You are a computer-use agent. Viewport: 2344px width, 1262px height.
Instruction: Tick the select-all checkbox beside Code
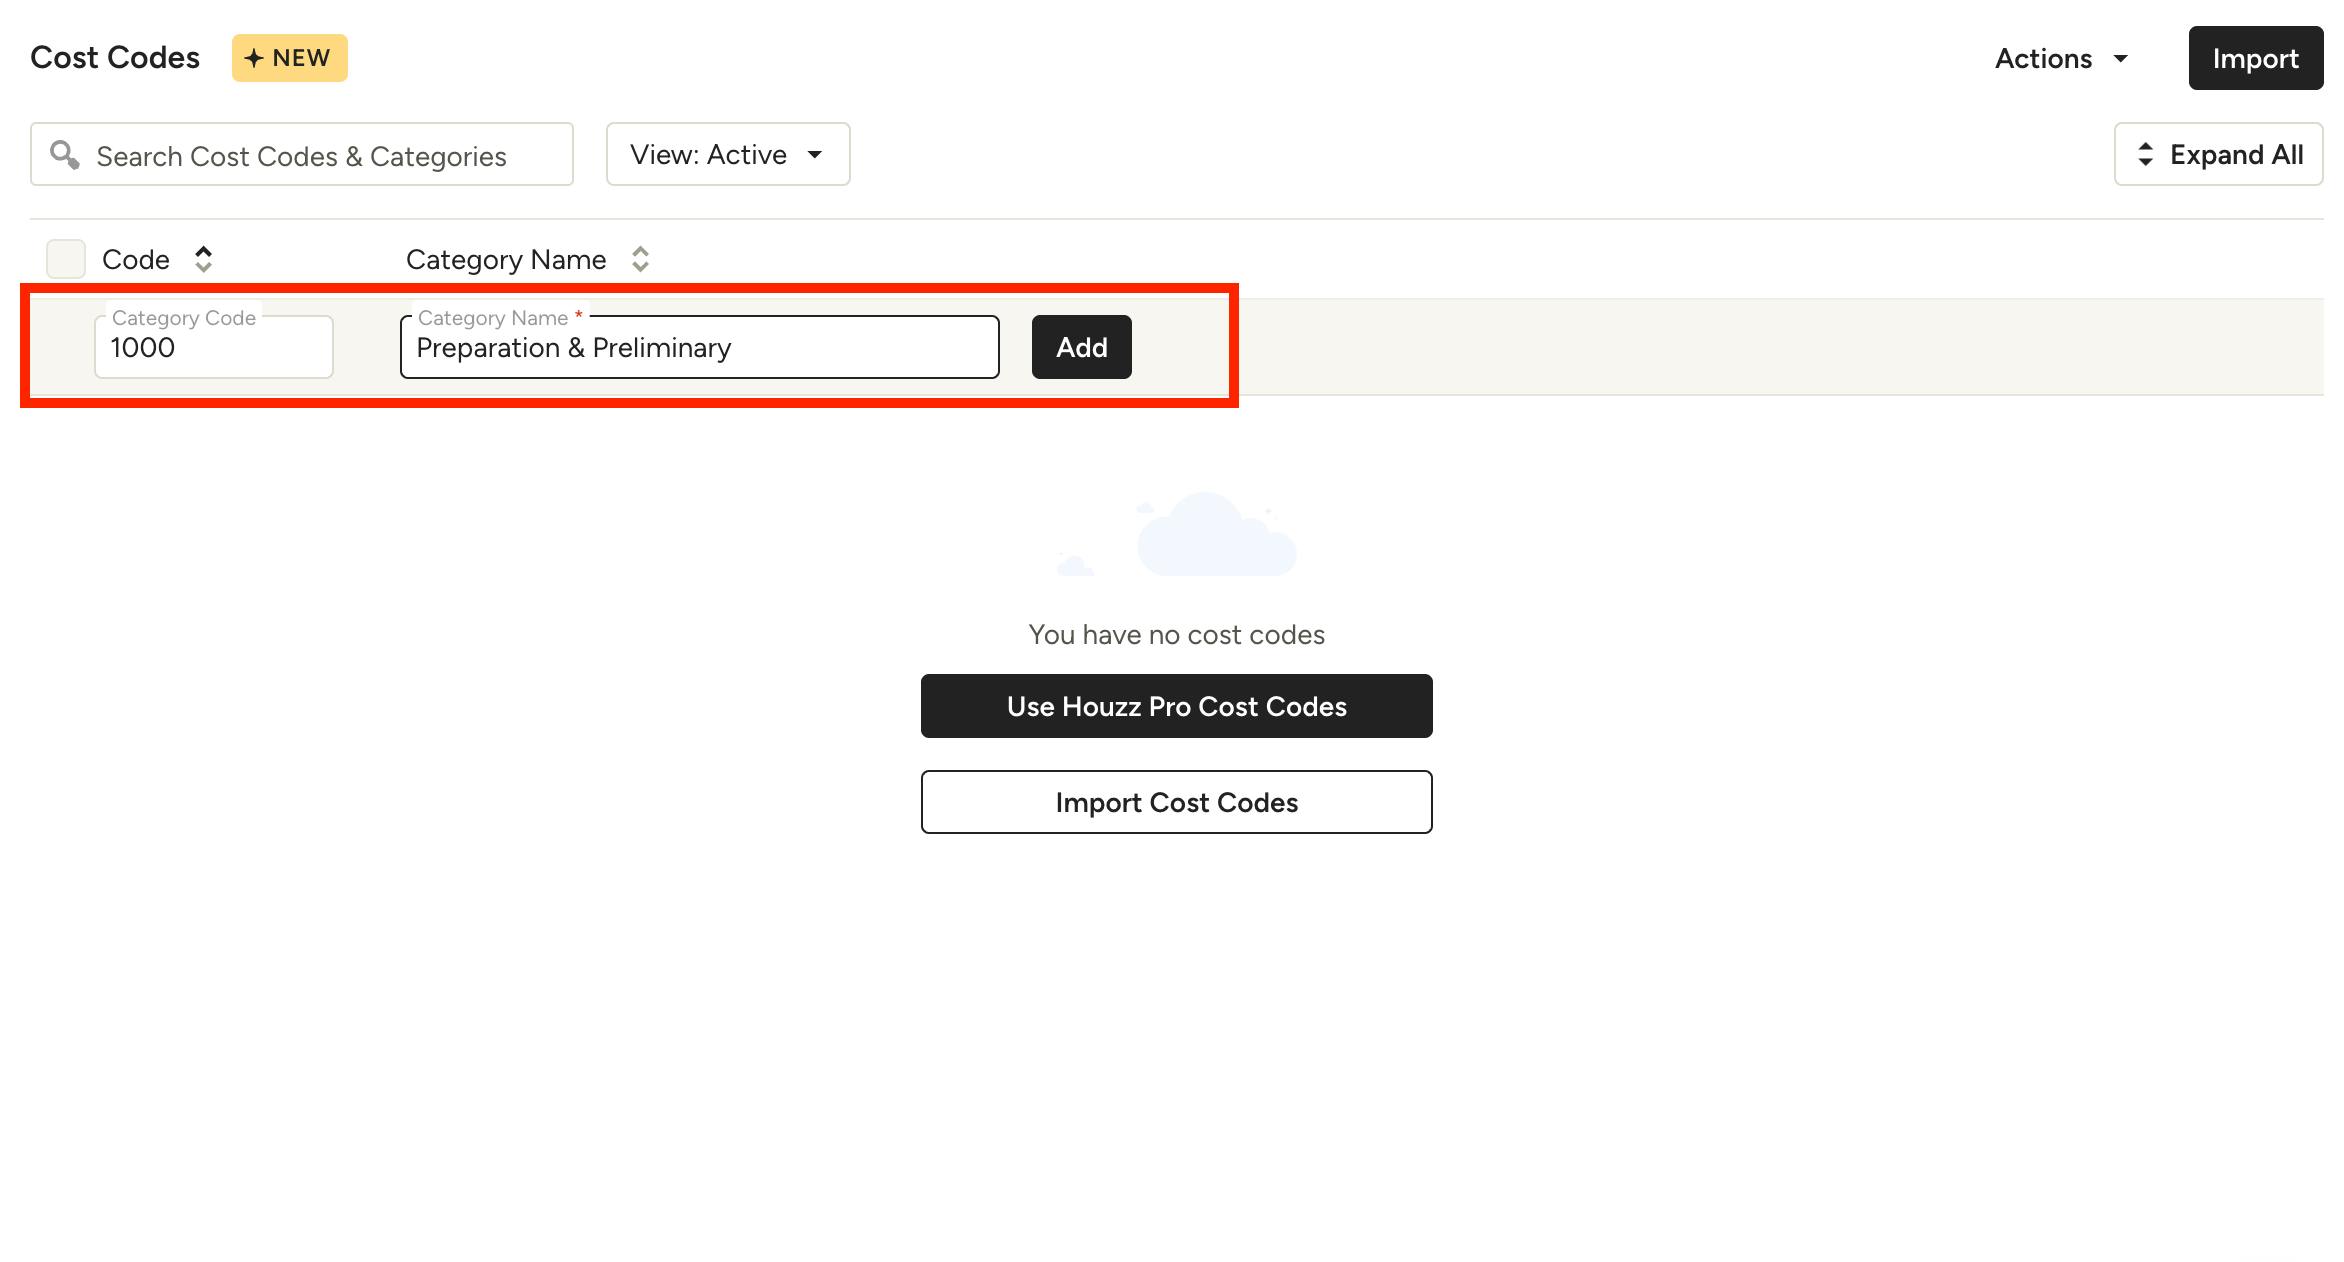point(66,260)
